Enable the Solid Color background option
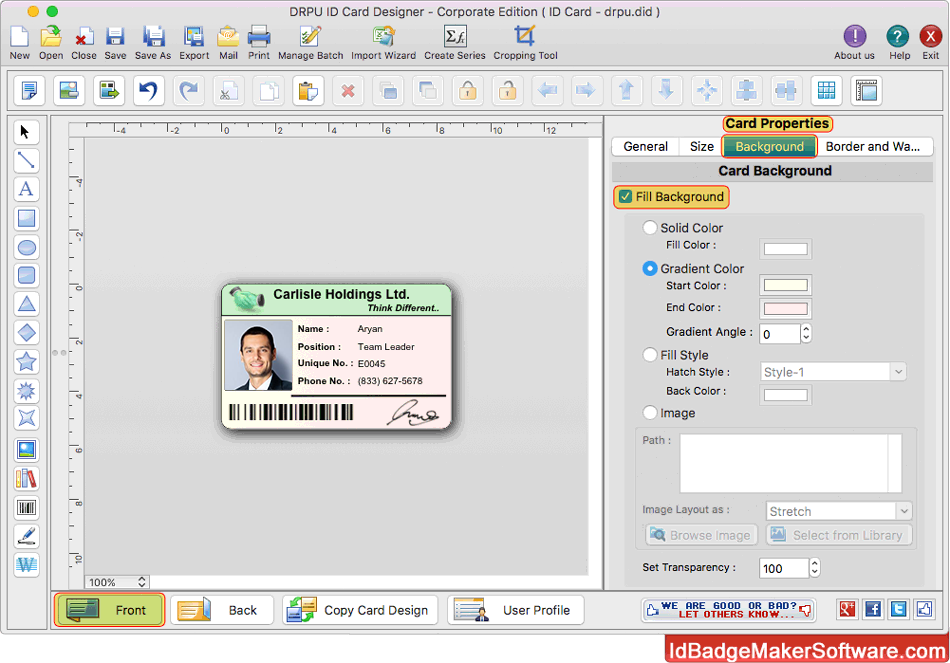The image size is (950, 663). (x=650, y=227)
